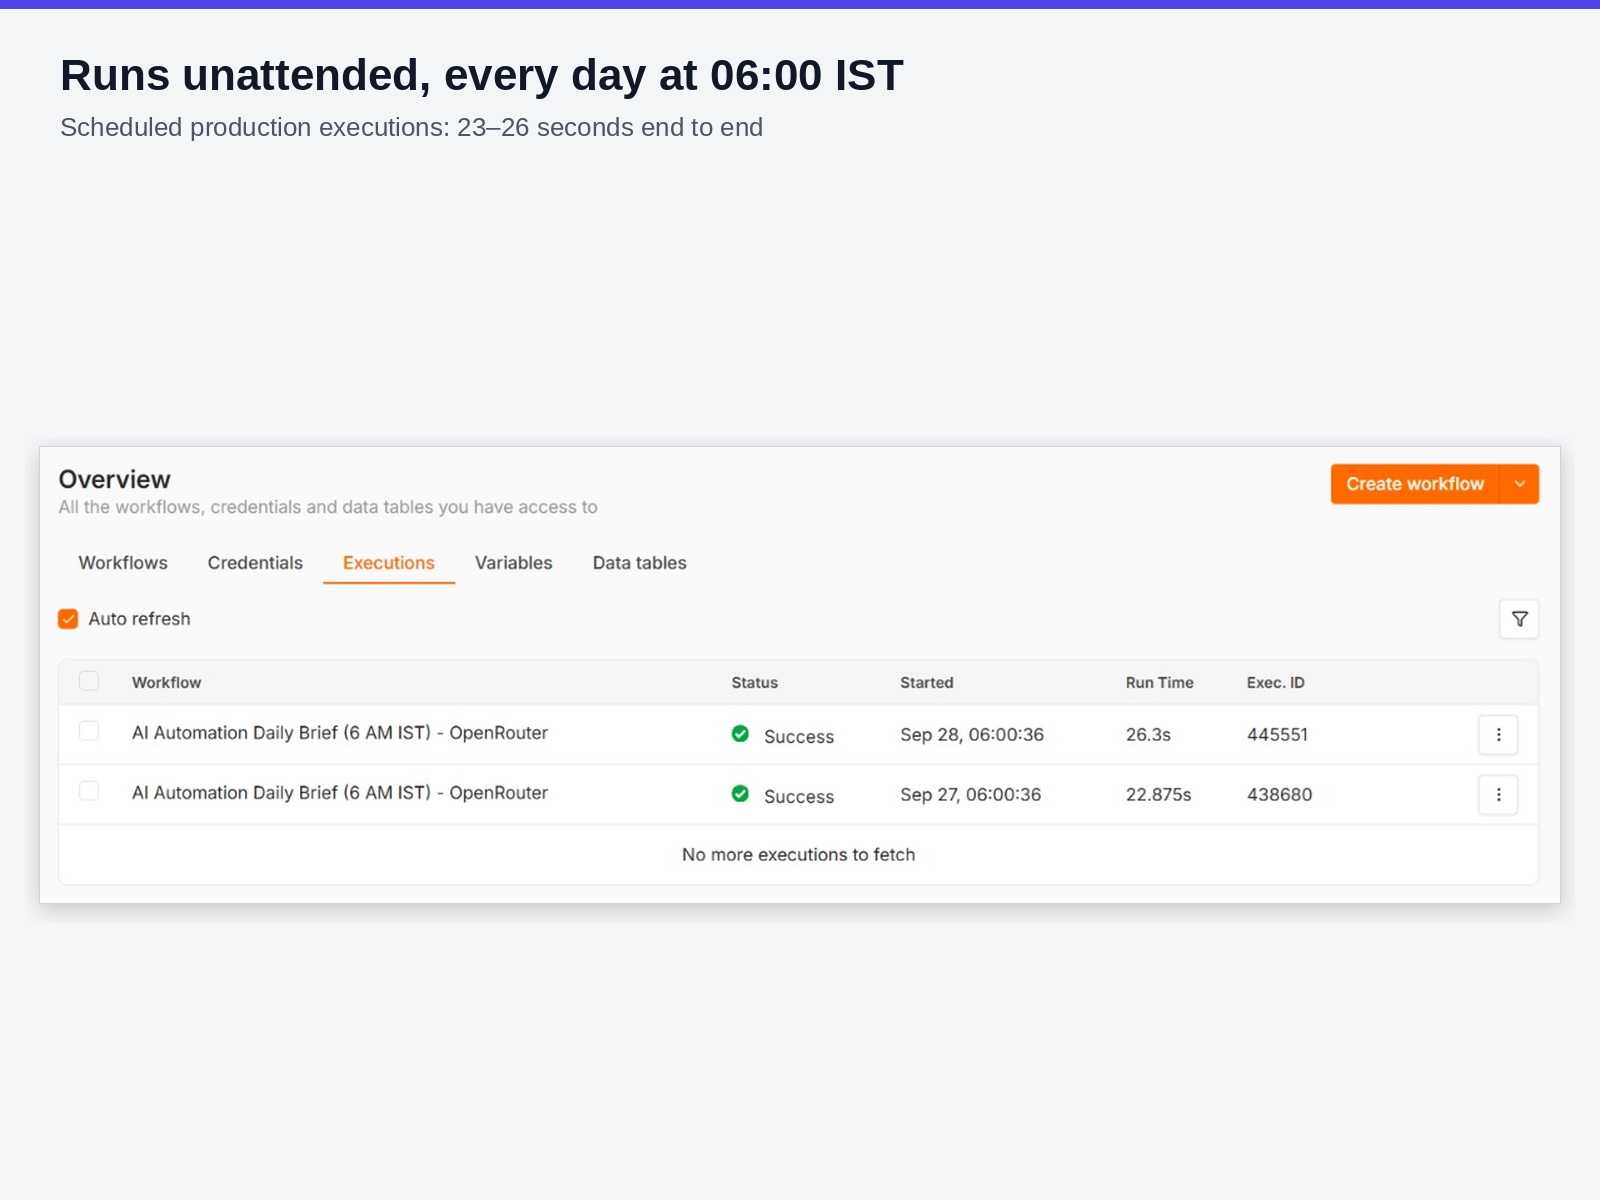Click the Started column header
Viewport: 1600px width, 1200px height.
(927, 683)
